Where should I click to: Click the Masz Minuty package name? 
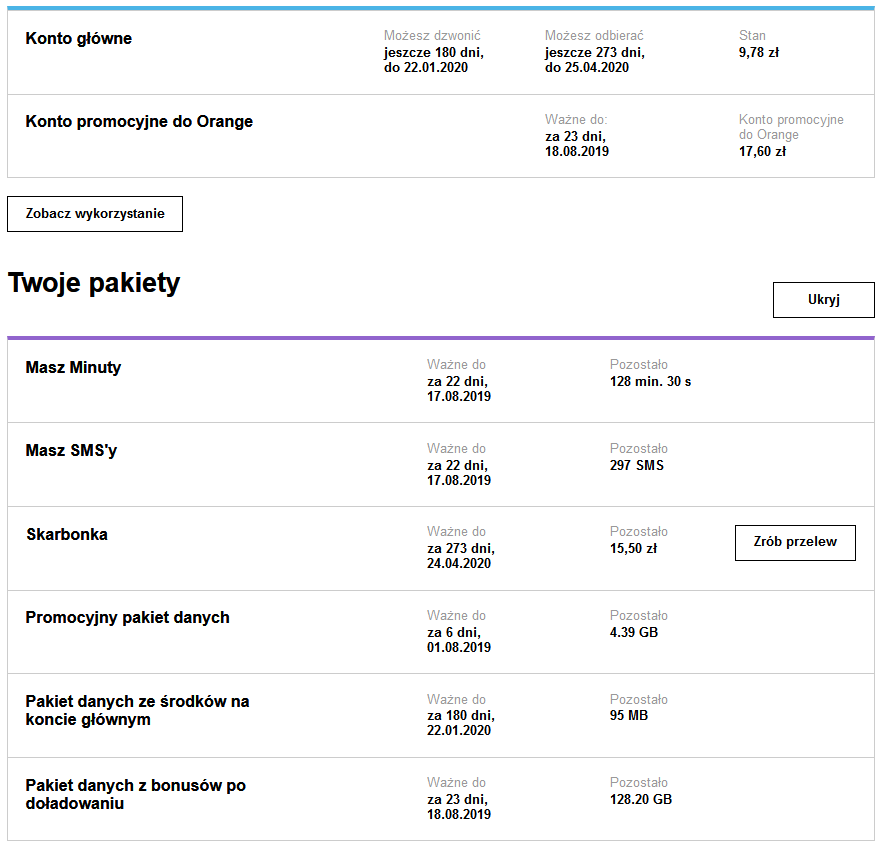73,368
